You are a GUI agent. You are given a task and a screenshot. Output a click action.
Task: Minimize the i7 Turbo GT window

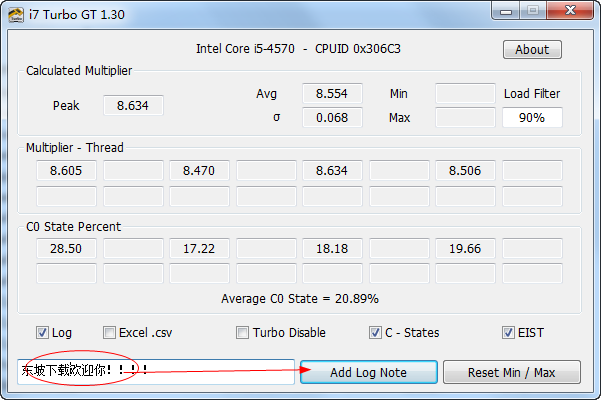click(506, 11)
